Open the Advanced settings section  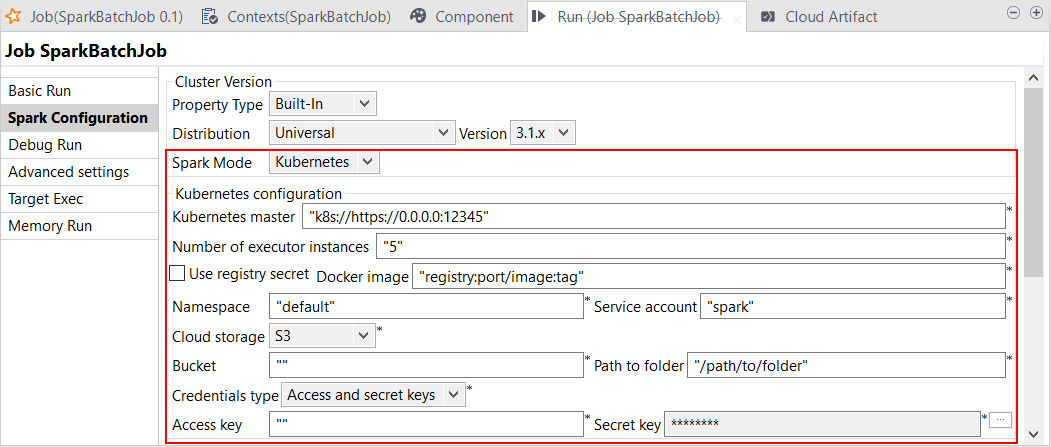pyautogui.click(x=68, y=172)
